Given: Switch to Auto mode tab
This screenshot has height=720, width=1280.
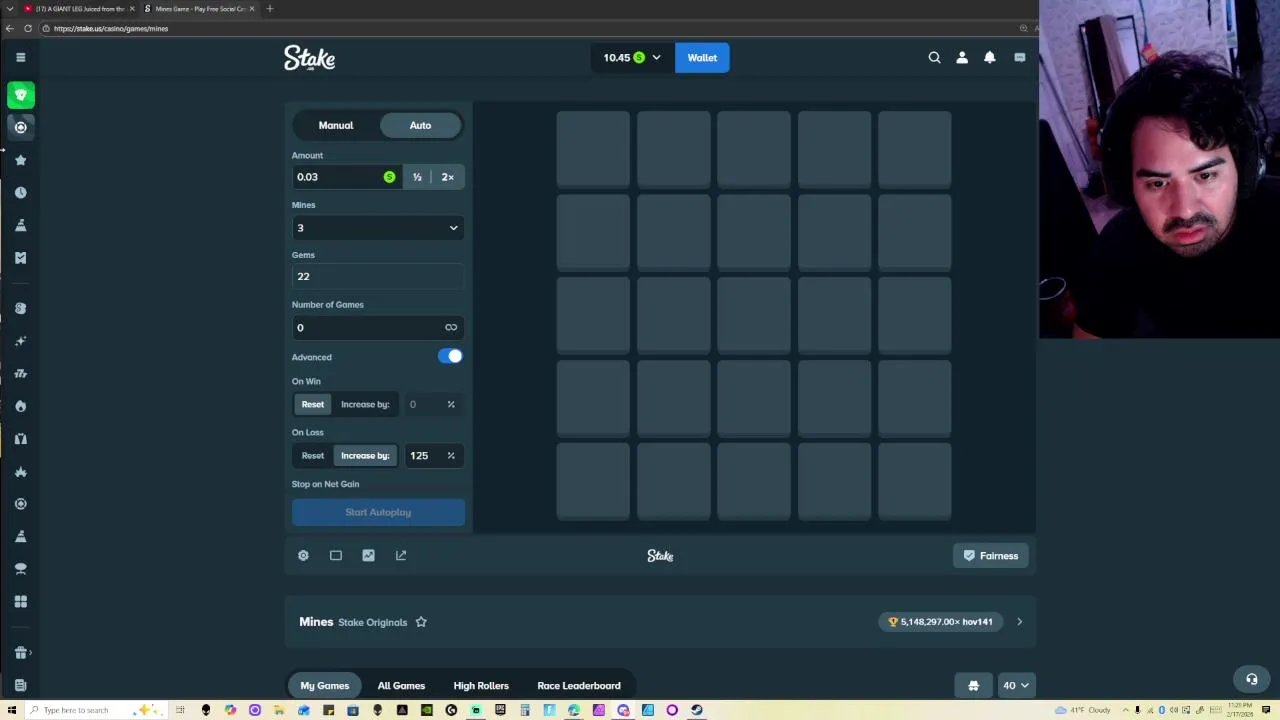Looking at the screenshot, I should coord(420,125).
